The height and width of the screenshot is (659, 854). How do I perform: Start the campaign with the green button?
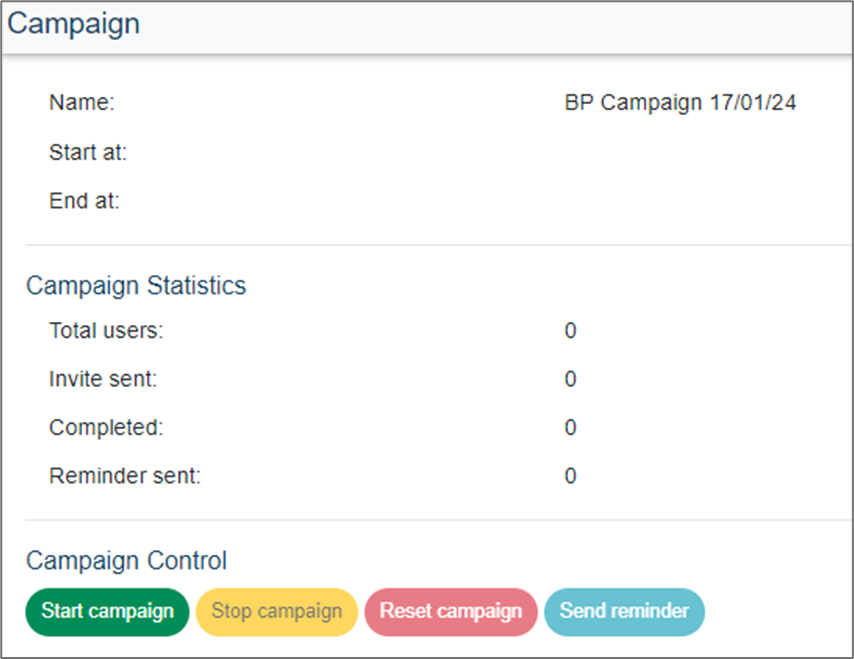coord(107,611)
